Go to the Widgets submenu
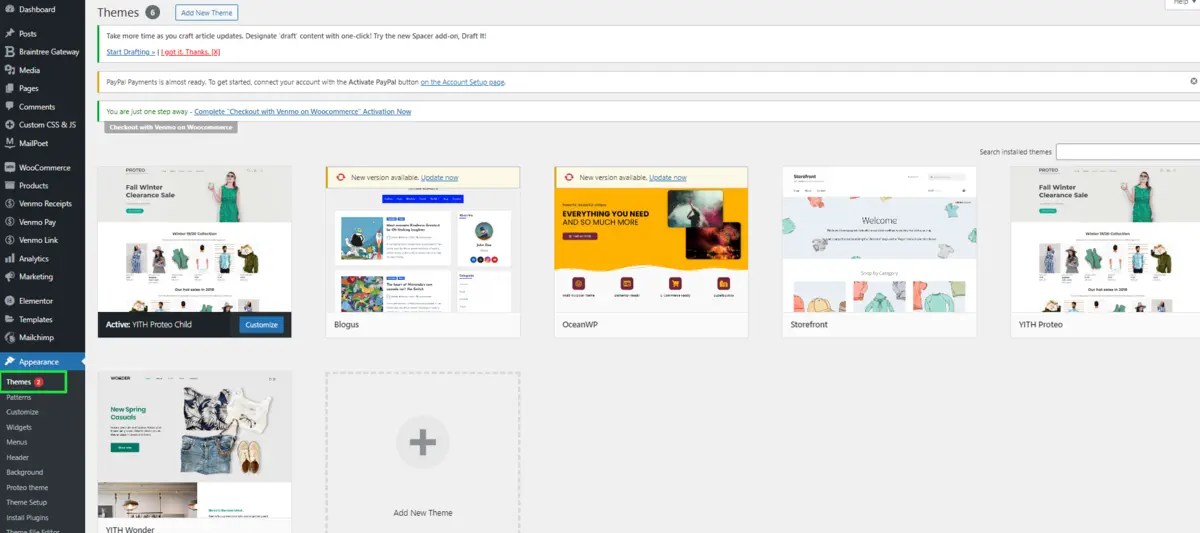Image resolution: width=1200 pixels, height=533 pixels. pos(20,427)
